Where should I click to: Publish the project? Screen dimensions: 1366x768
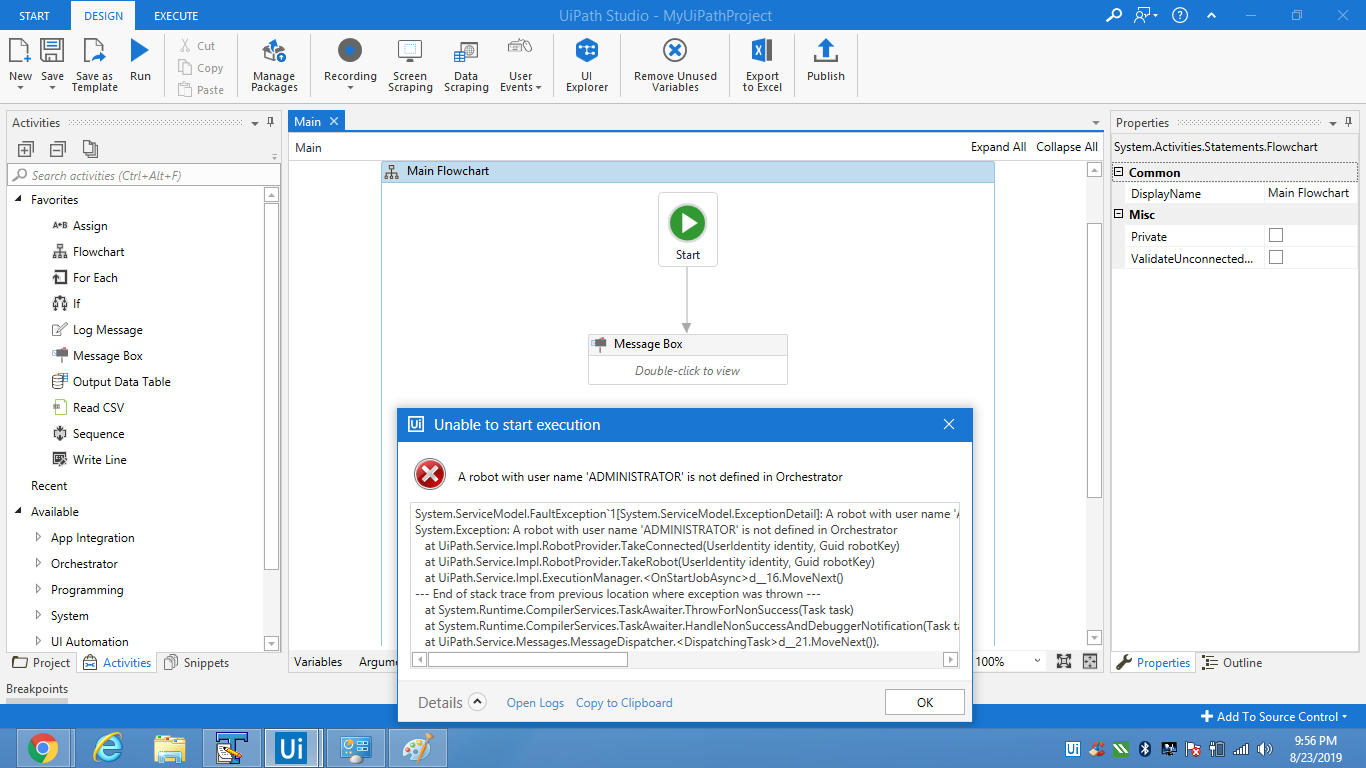[x=826, y=60]
